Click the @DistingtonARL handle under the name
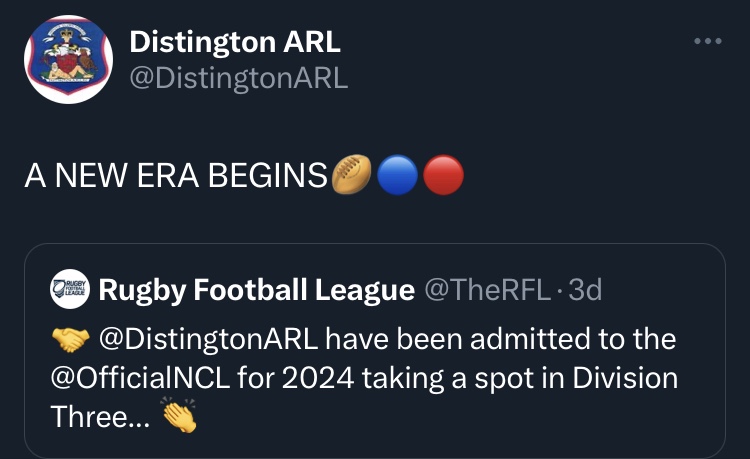750x459 pixels. (x=239, y=79)
